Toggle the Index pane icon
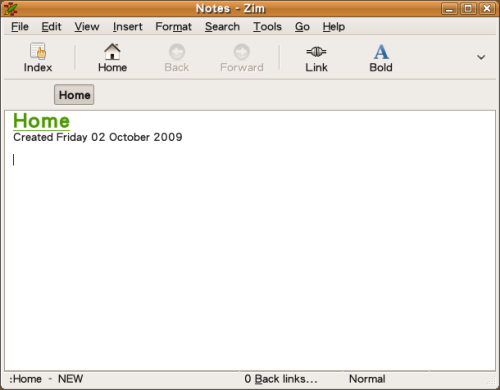 pos(38,52)
